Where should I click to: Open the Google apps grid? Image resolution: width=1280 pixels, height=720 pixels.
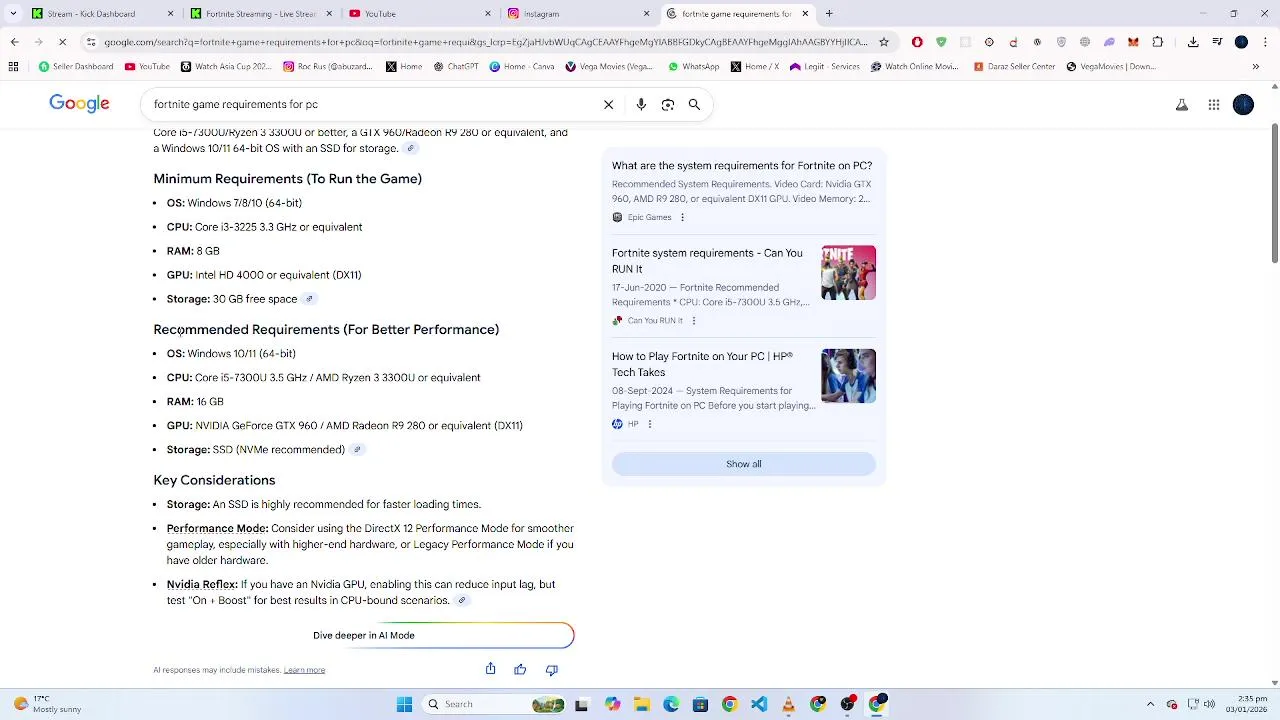pos(1214,104)
